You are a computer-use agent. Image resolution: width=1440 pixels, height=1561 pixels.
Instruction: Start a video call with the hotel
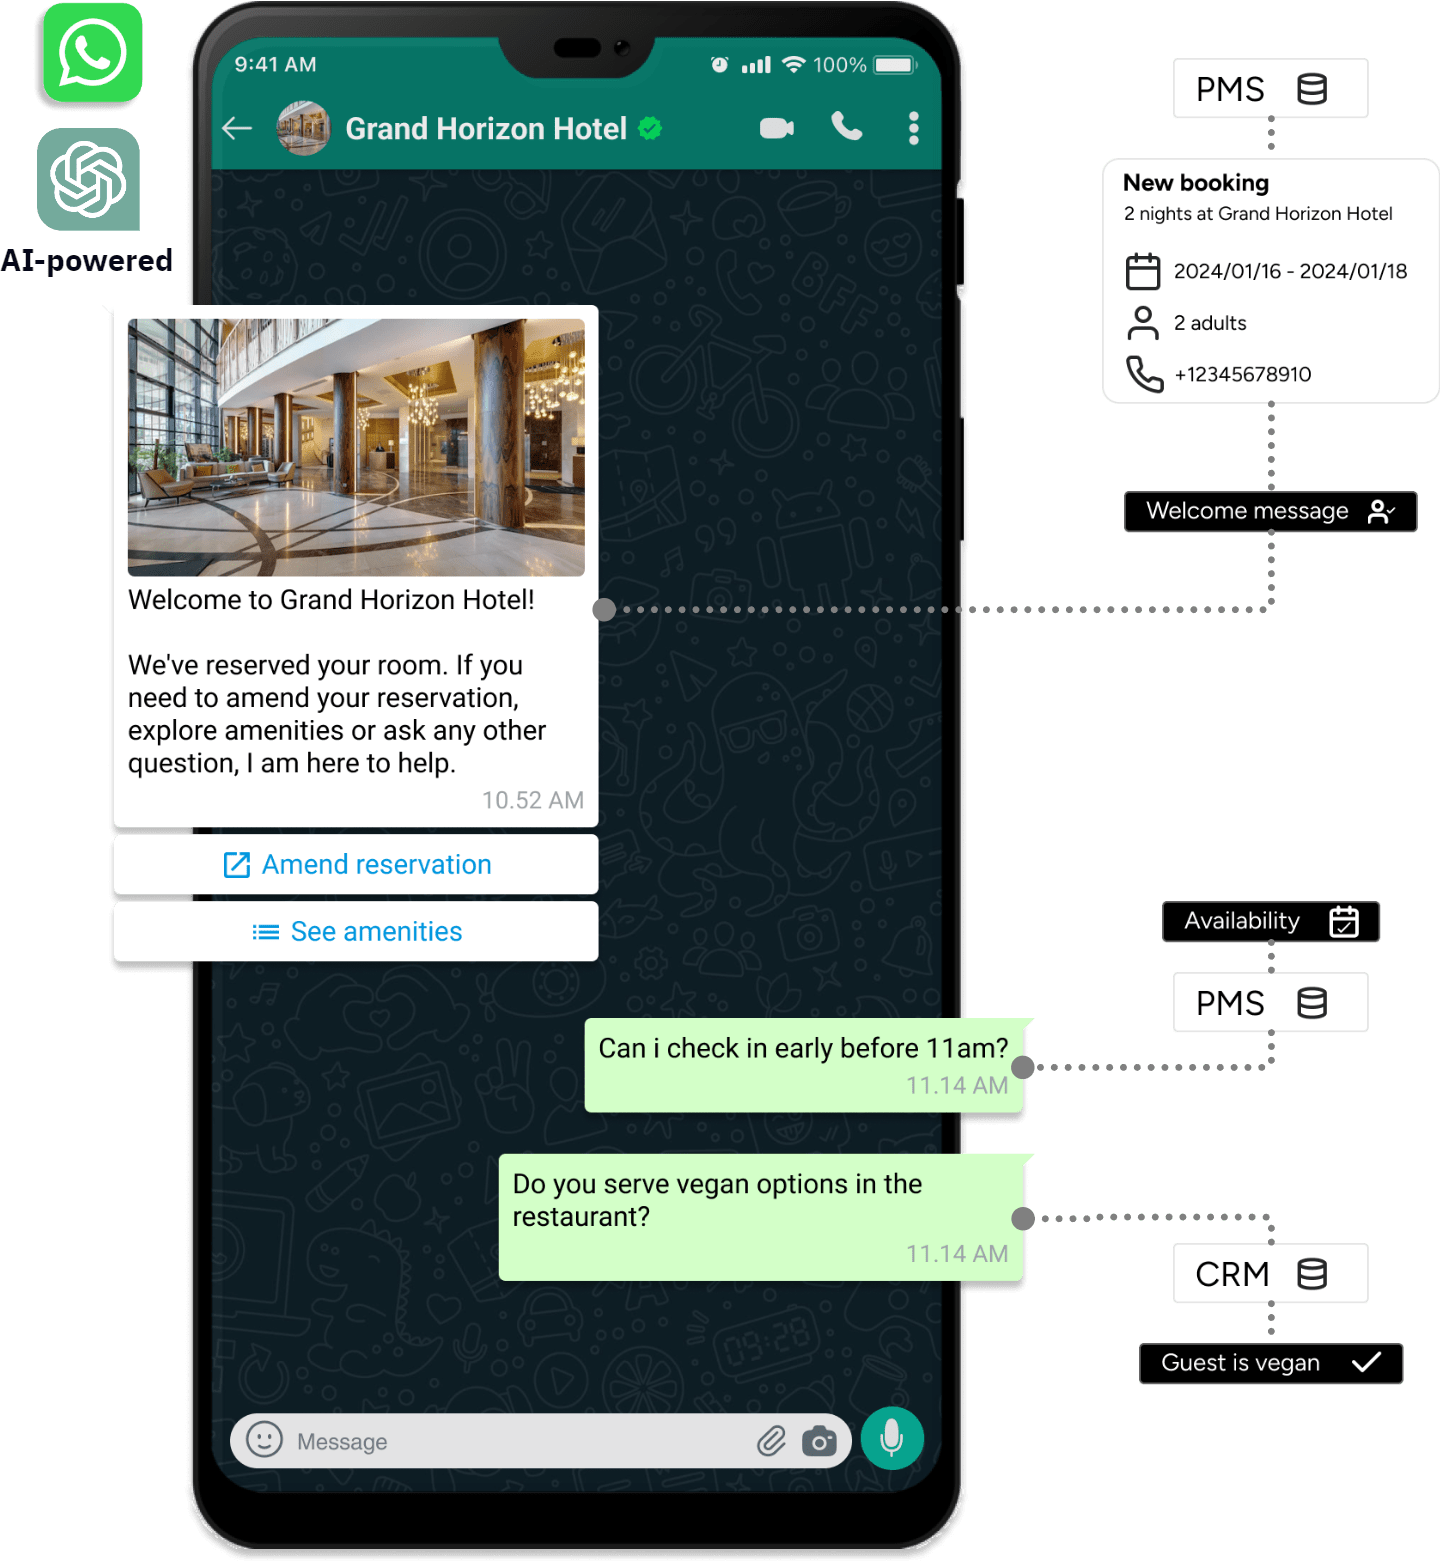(x=777, y=128)
